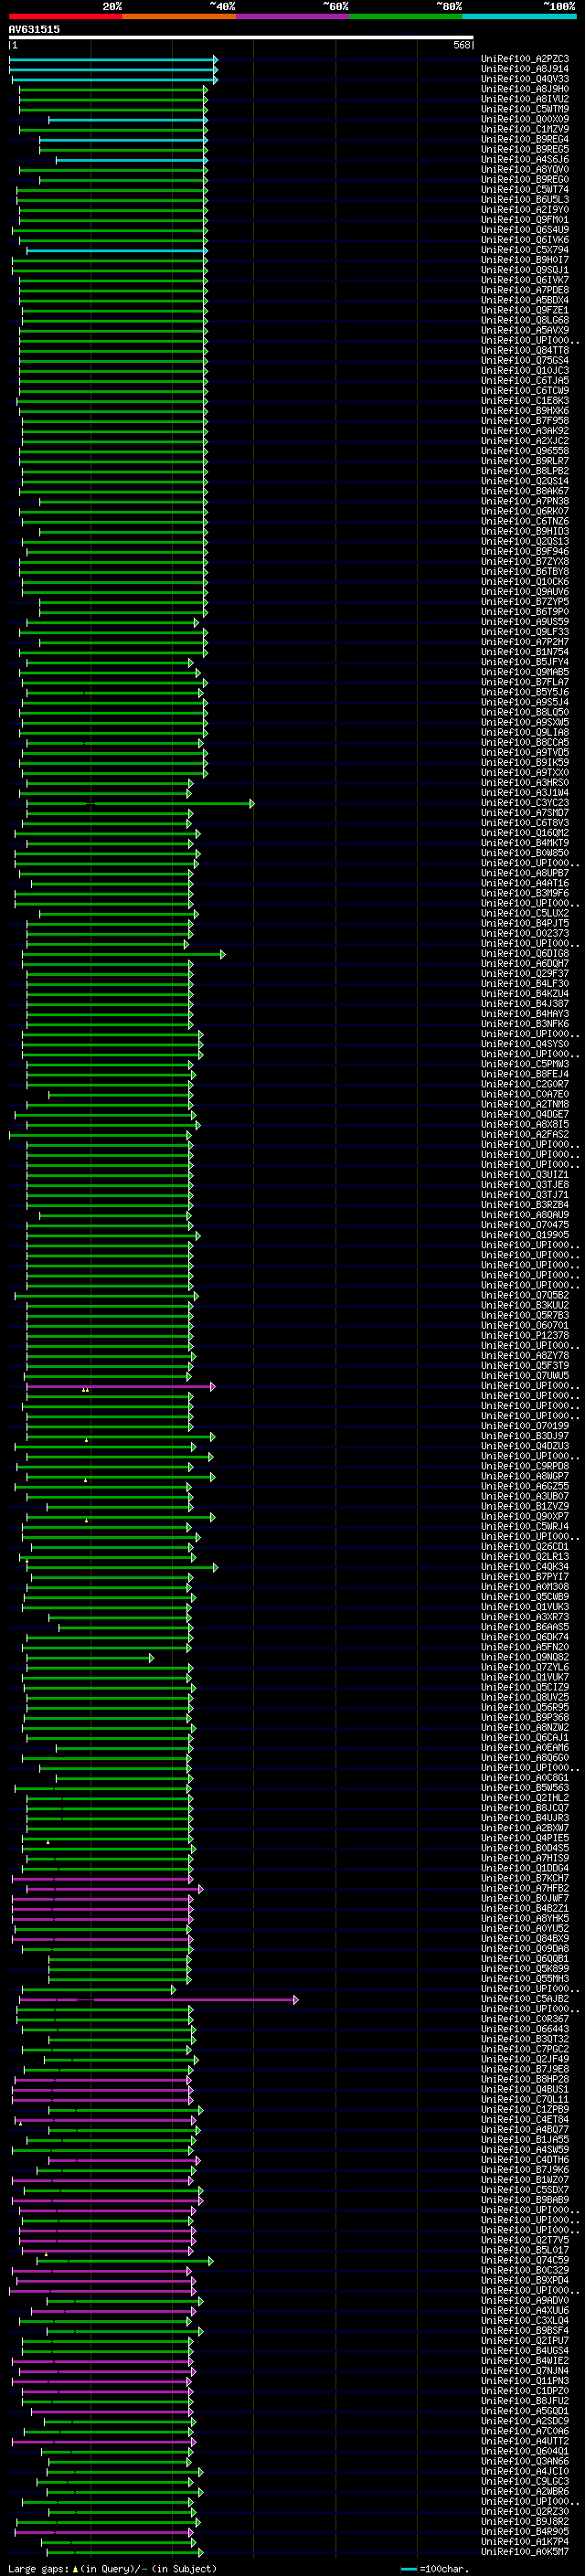Open hit UniRef100_Q9FM01
The image size is (585, 2576).
click(x=525, y=220)
